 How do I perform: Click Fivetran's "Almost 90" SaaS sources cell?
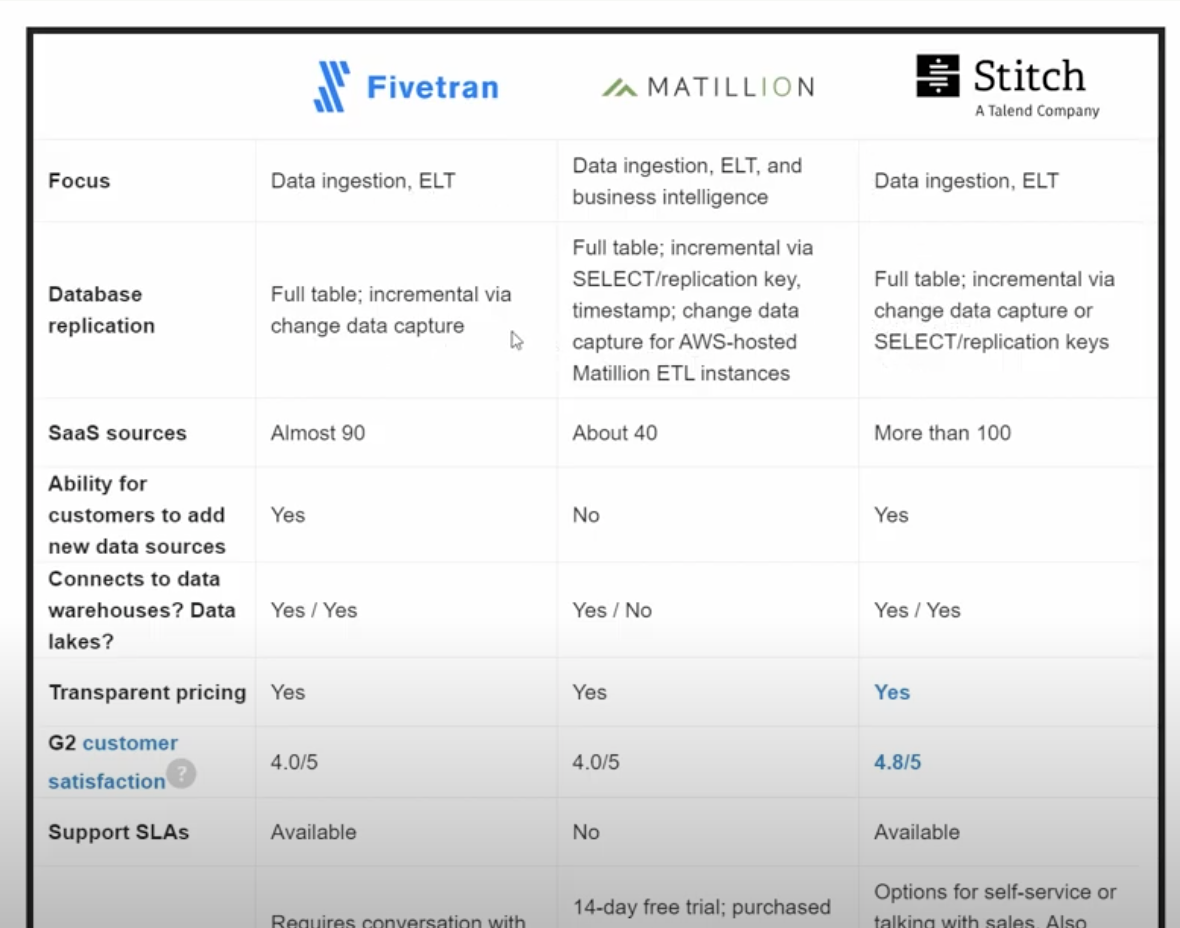318,433
